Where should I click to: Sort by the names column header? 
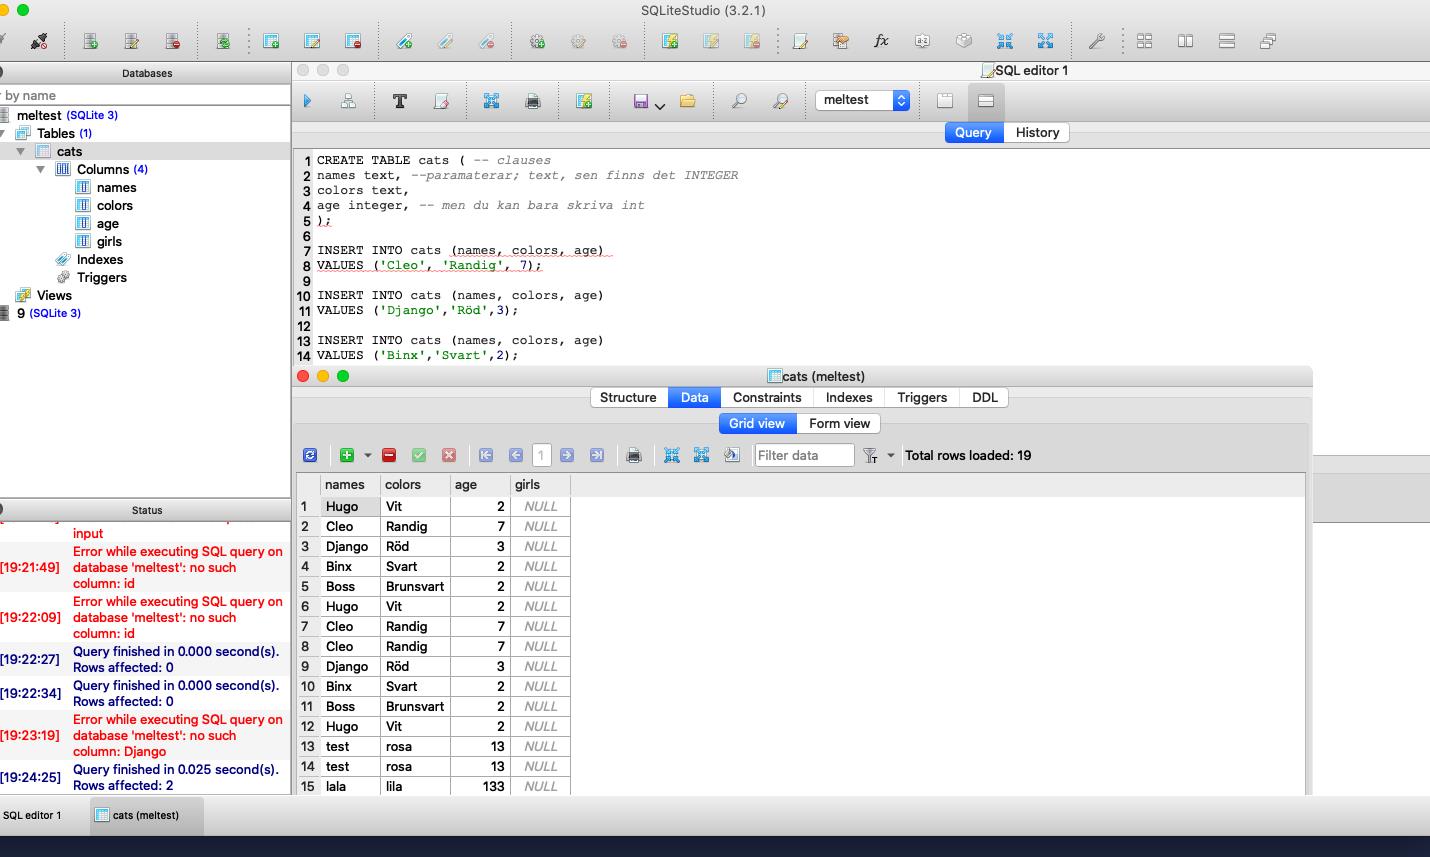pos(351,484)
